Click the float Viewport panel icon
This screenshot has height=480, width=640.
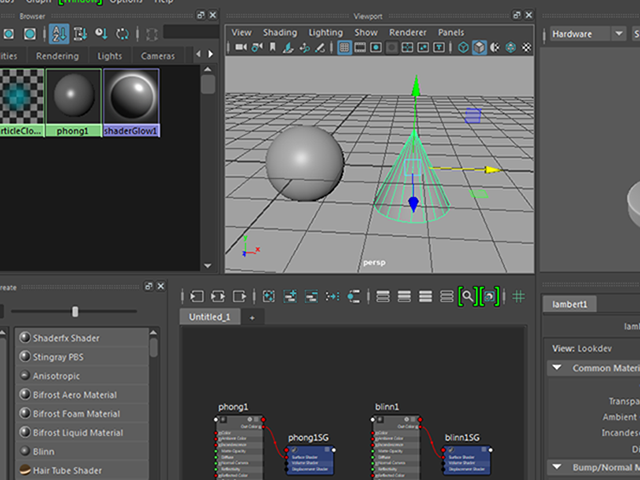[517, 15]
